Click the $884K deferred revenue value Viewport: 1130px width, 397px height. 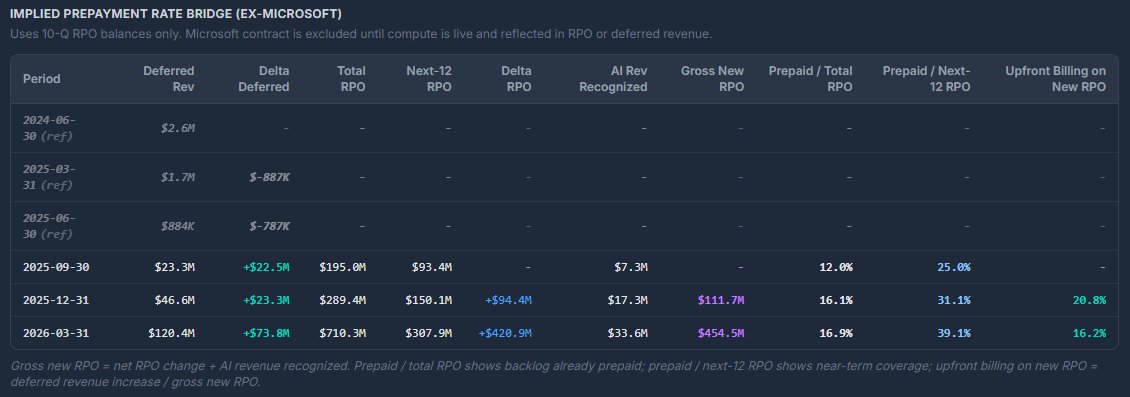(x=177, y=226)
